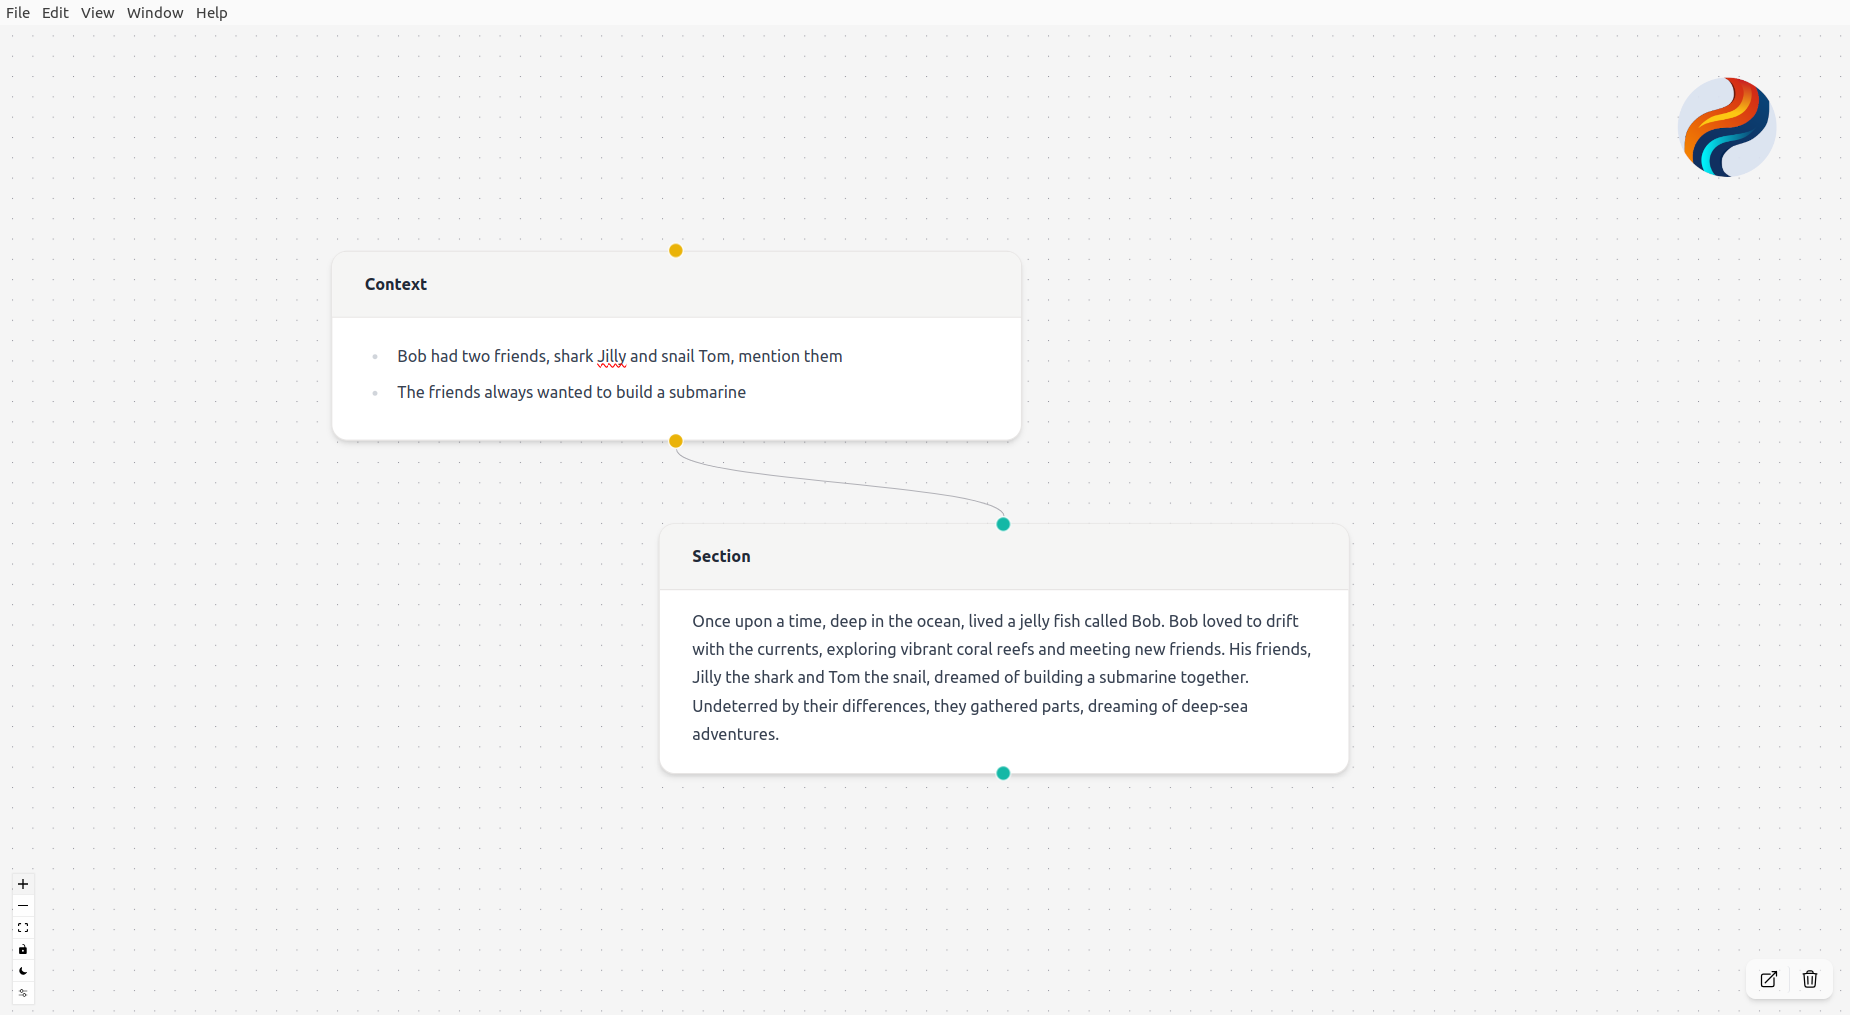Click the yellow handle atop Context node
Image resolution: width=1850 pixels, height=1015 pixels.
click(676, 251)
